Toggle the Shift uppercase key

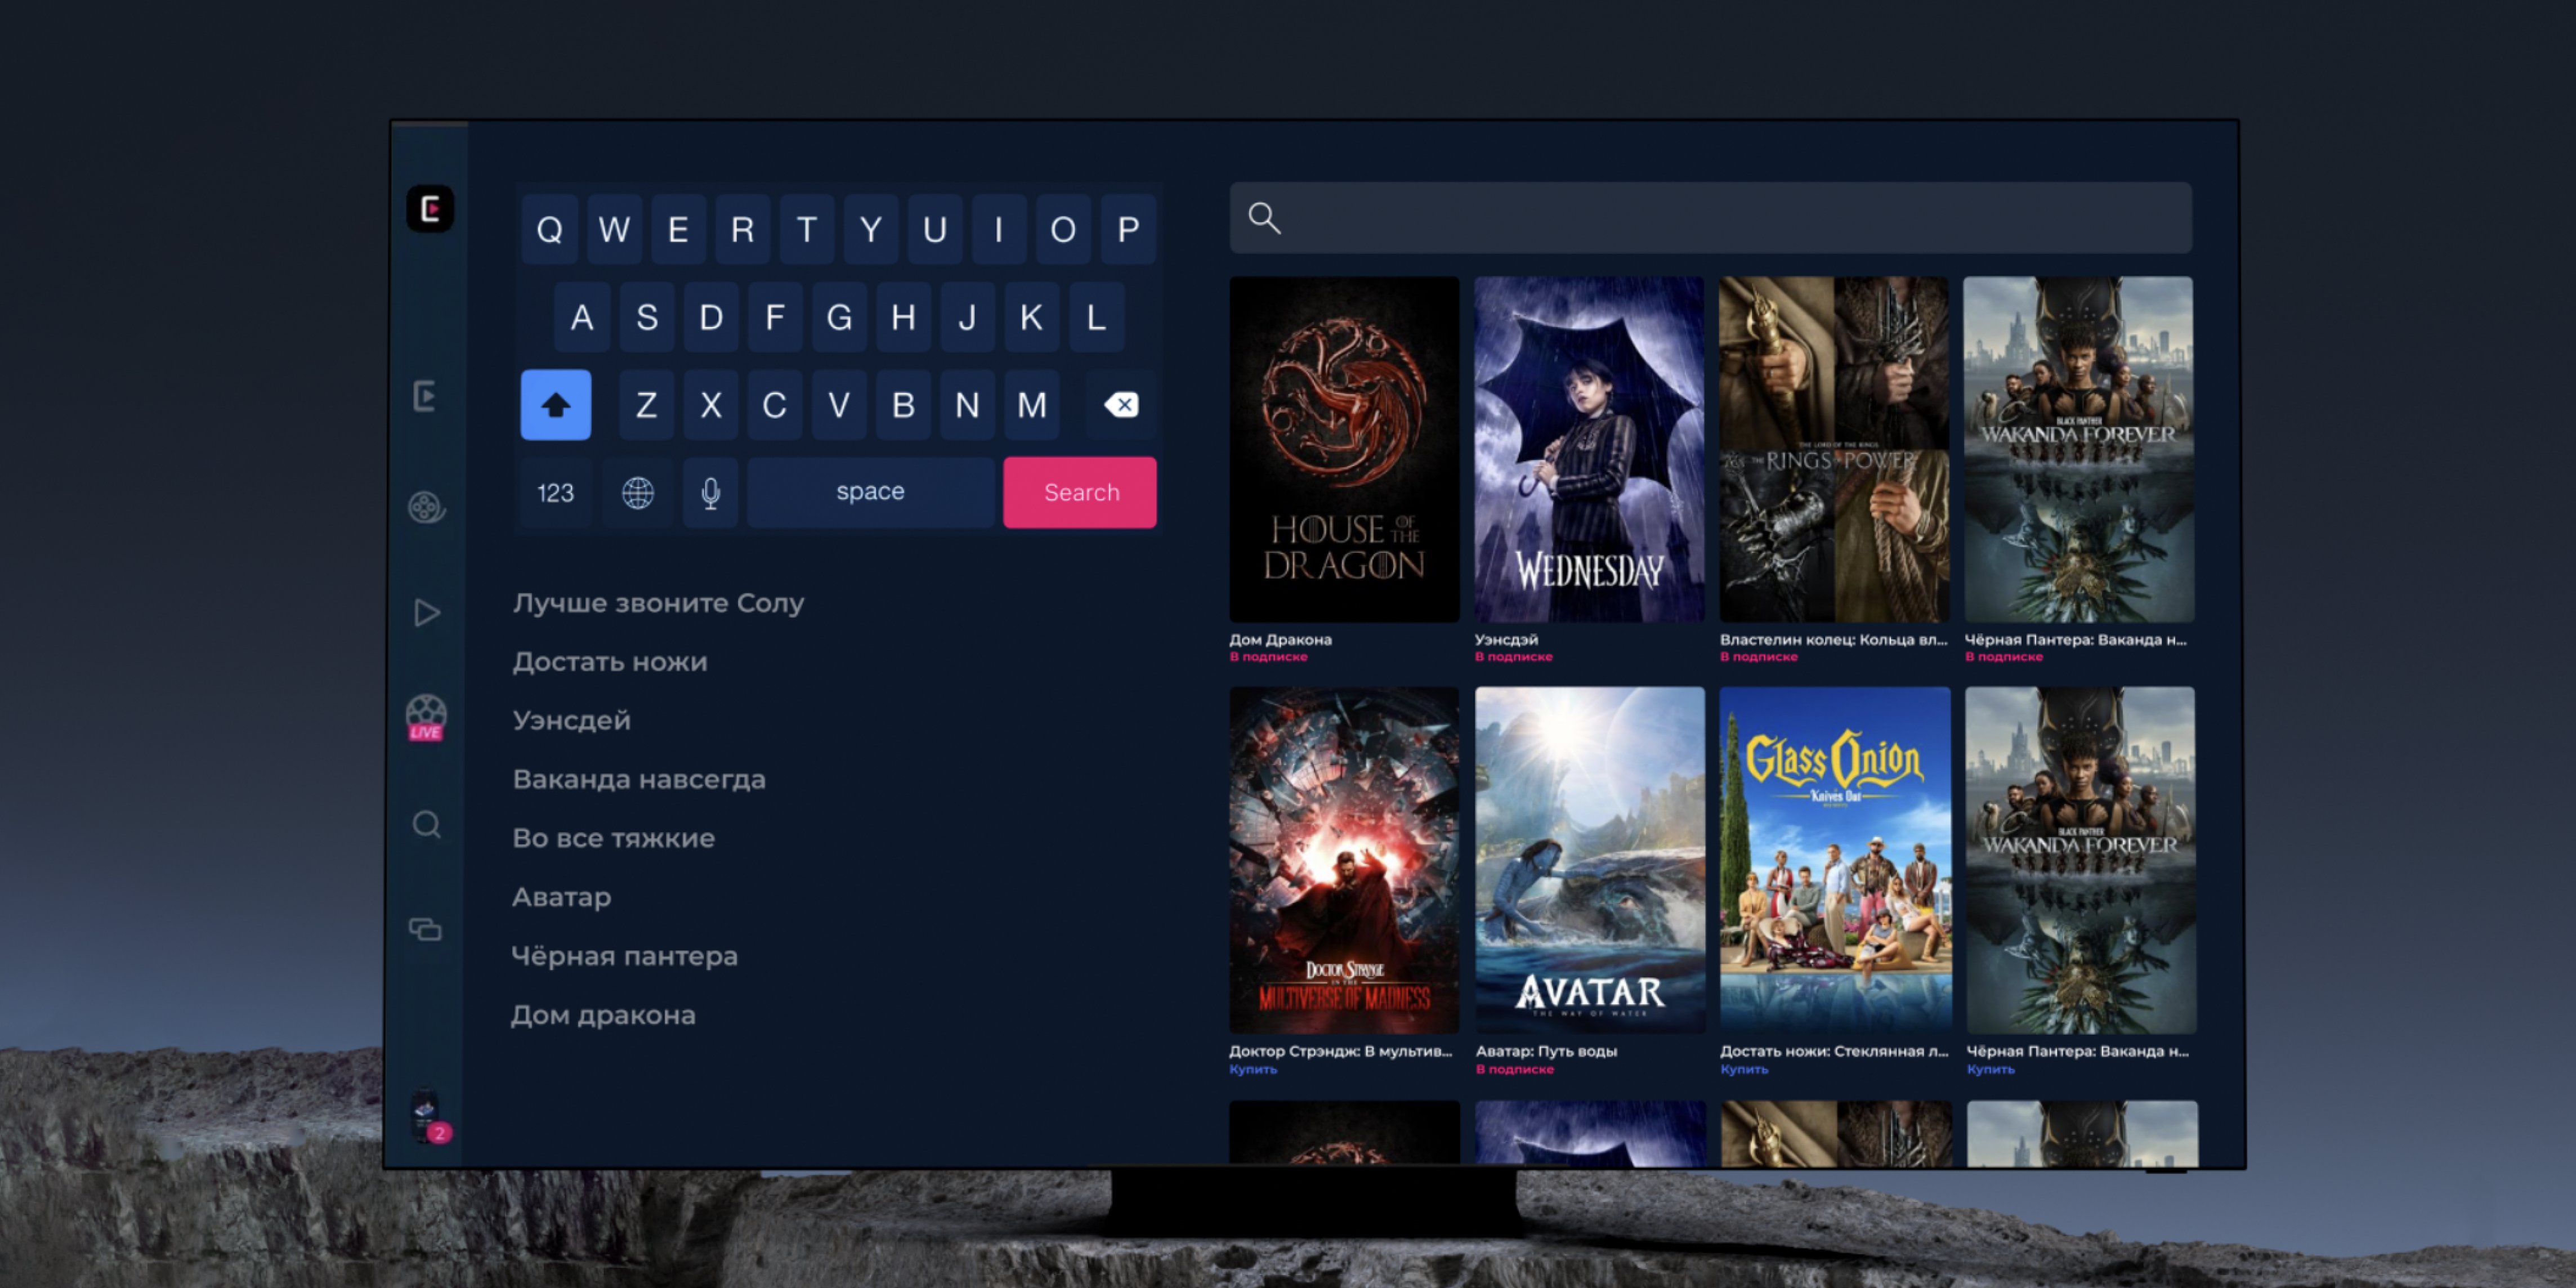point(556,405)
